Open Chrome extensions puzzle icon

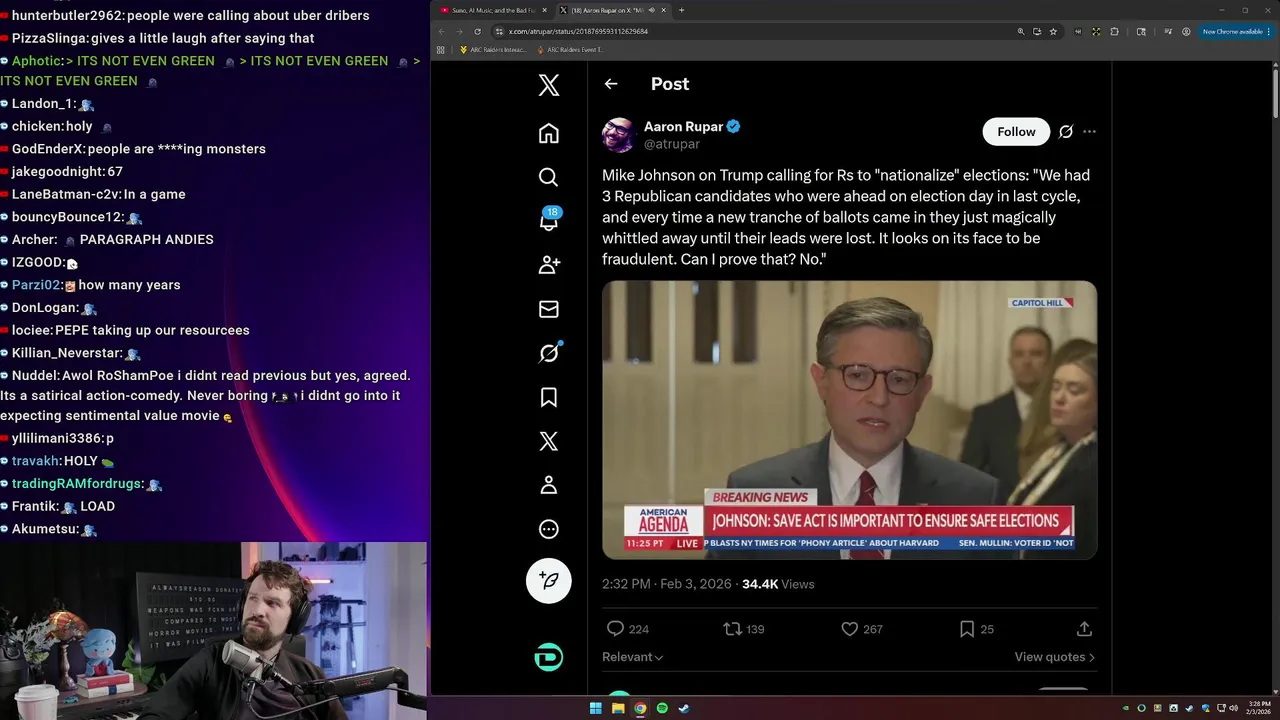(1115, 31)
